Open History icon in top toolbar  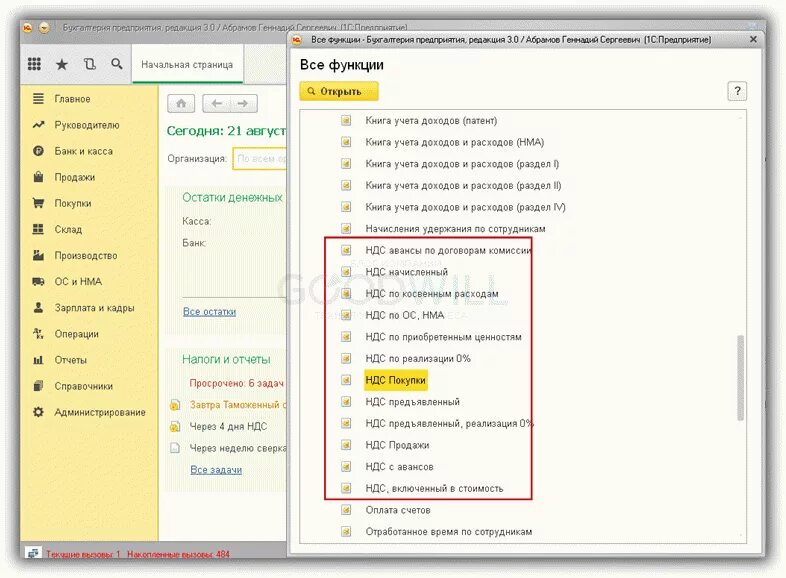[x=89, y=64]
